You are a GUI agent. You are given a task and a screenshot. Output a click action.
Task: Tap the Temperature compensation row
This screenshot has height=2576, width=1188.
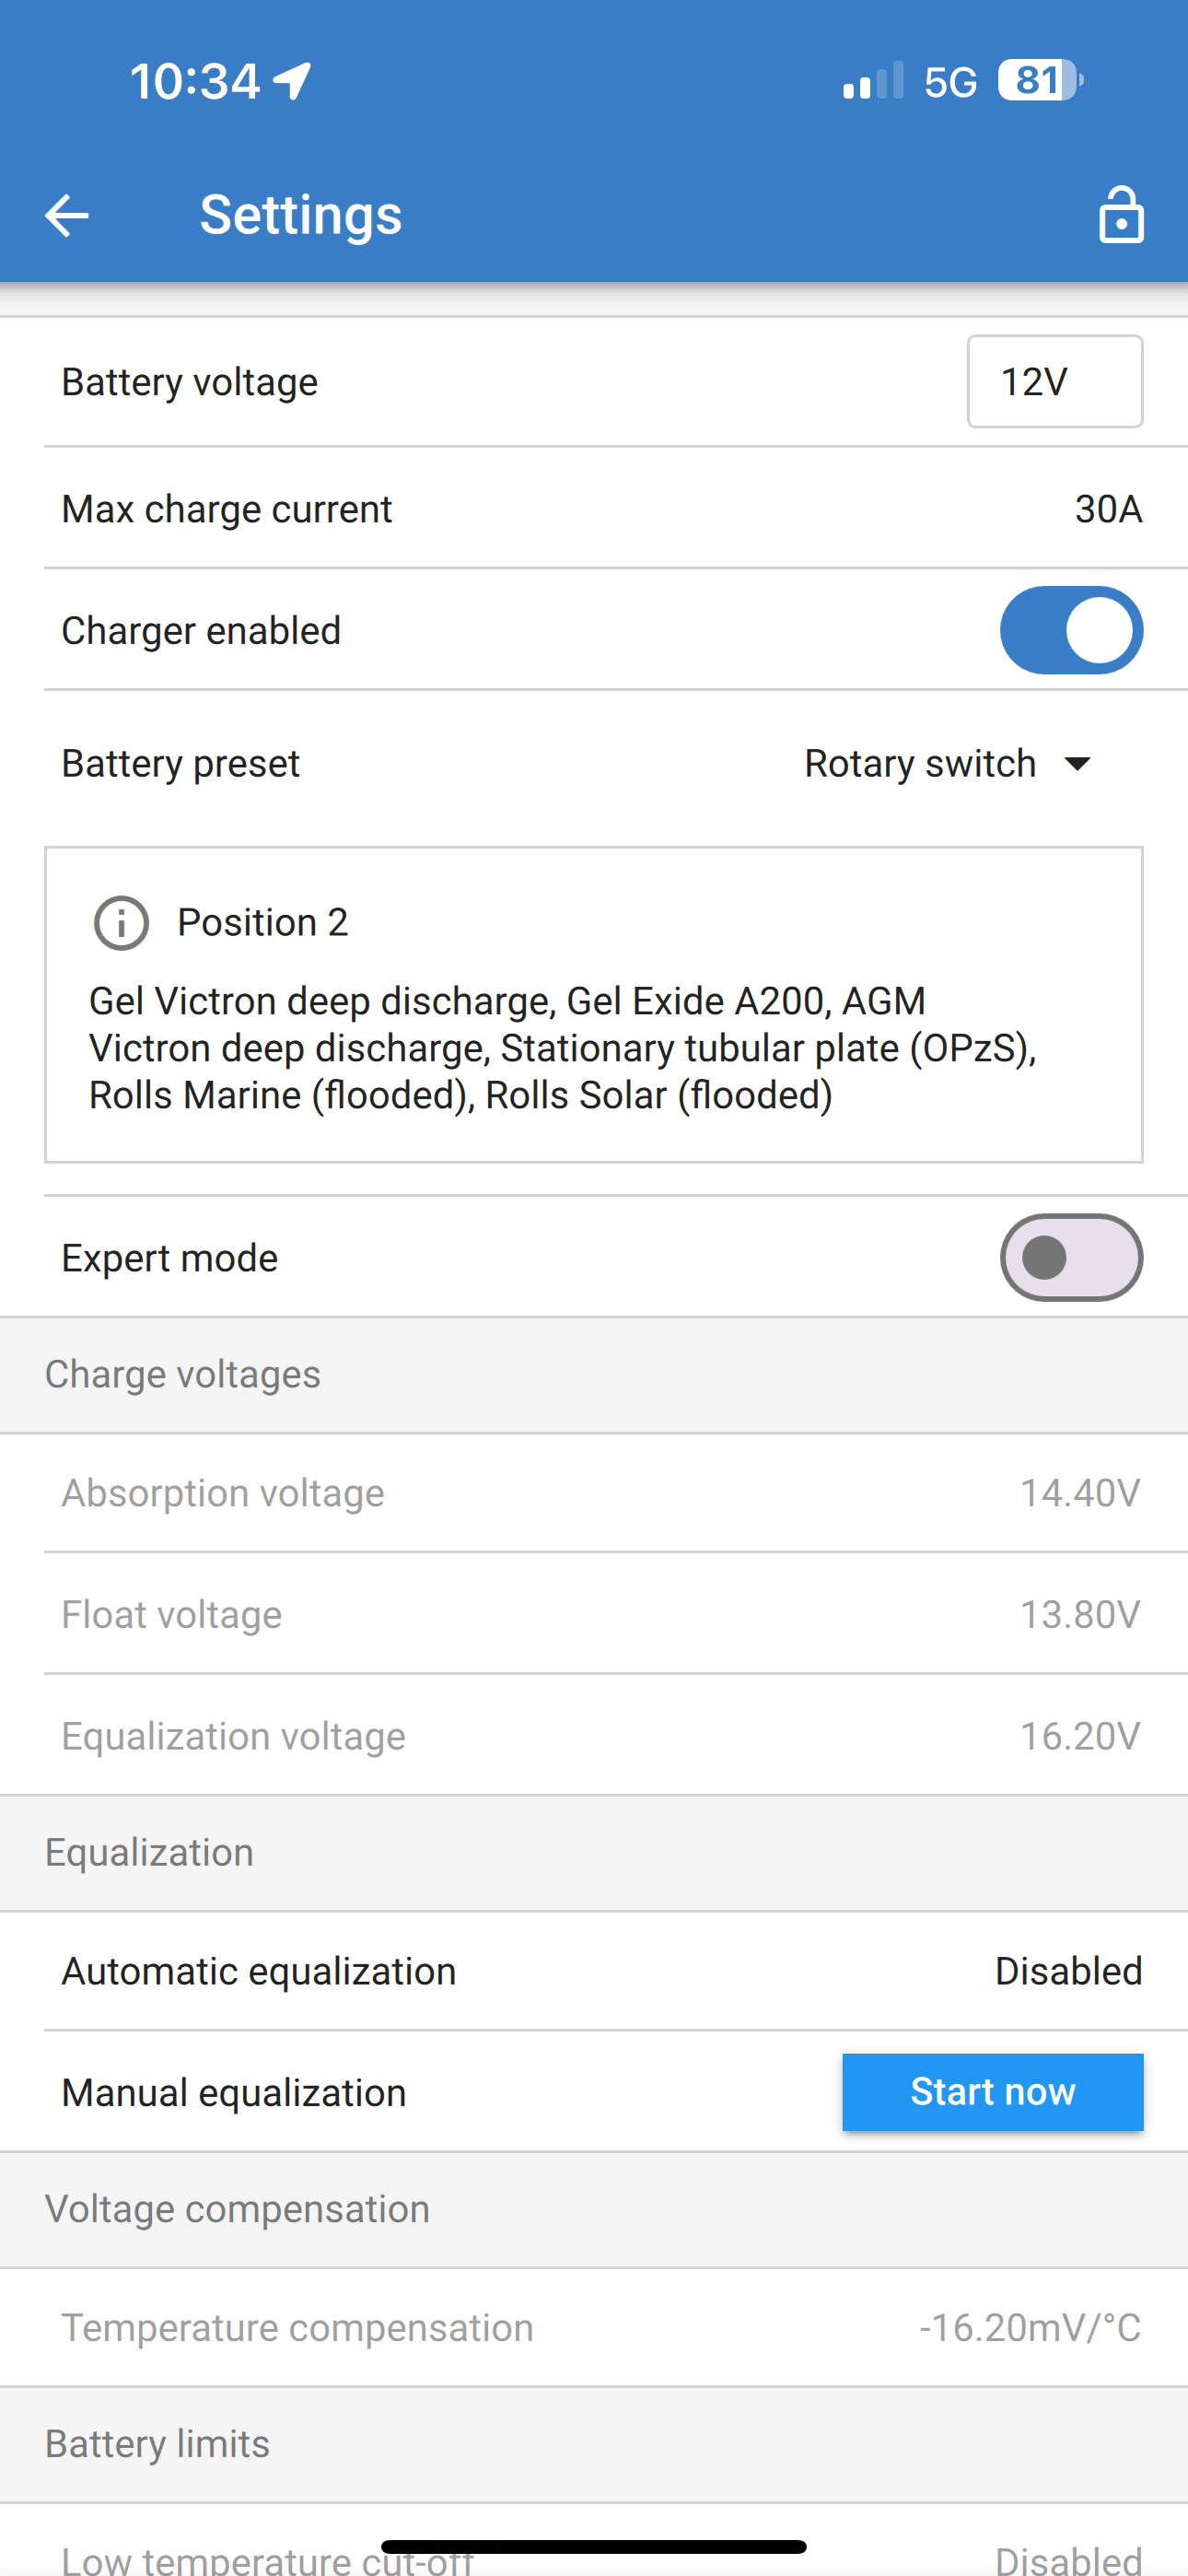tap(594, 2327)
